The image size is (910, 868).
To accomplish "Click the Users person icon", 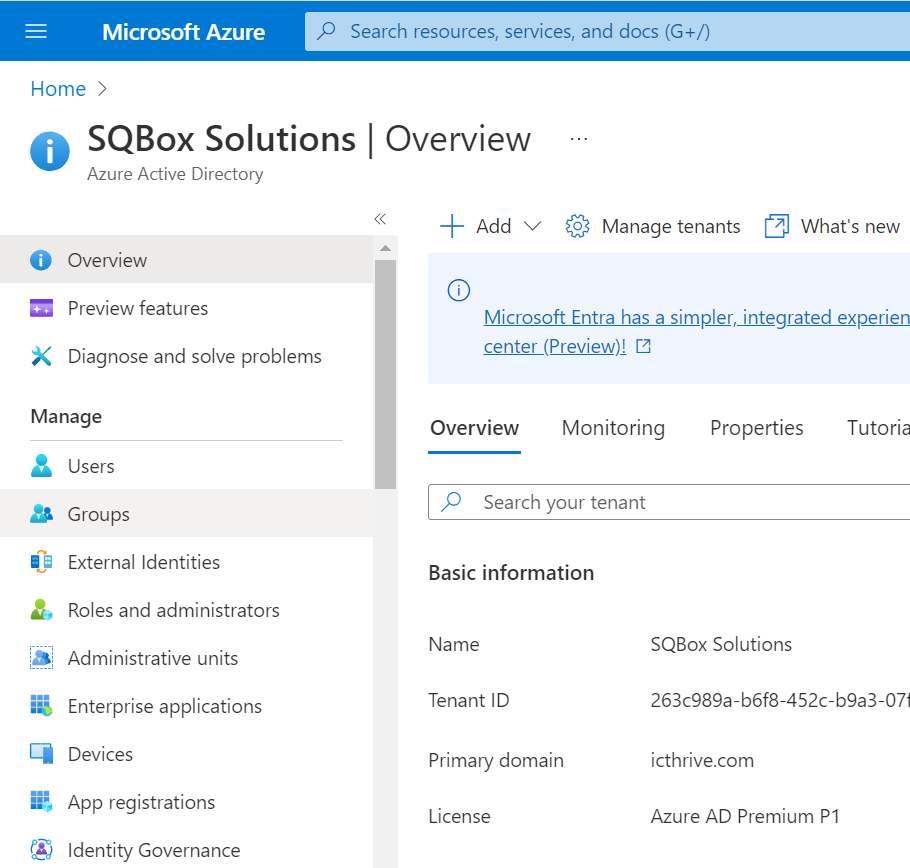I will 41,466.
